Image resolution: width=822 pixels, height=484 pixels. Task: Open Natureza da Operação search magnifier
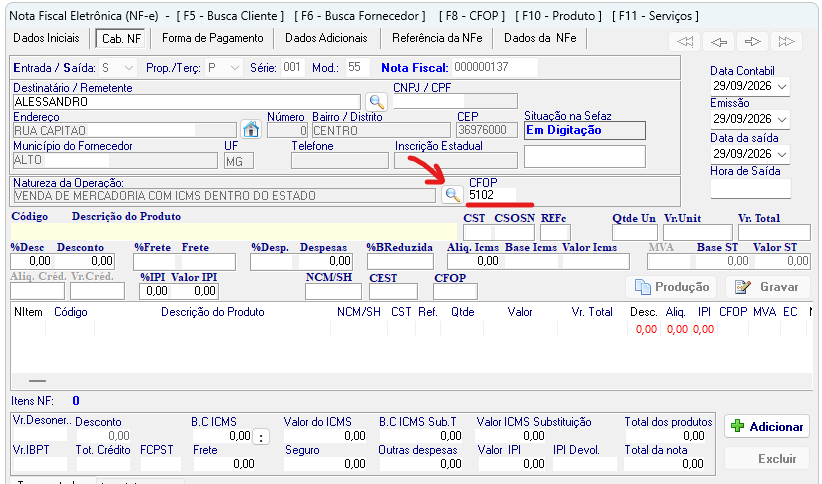point(452,195)
